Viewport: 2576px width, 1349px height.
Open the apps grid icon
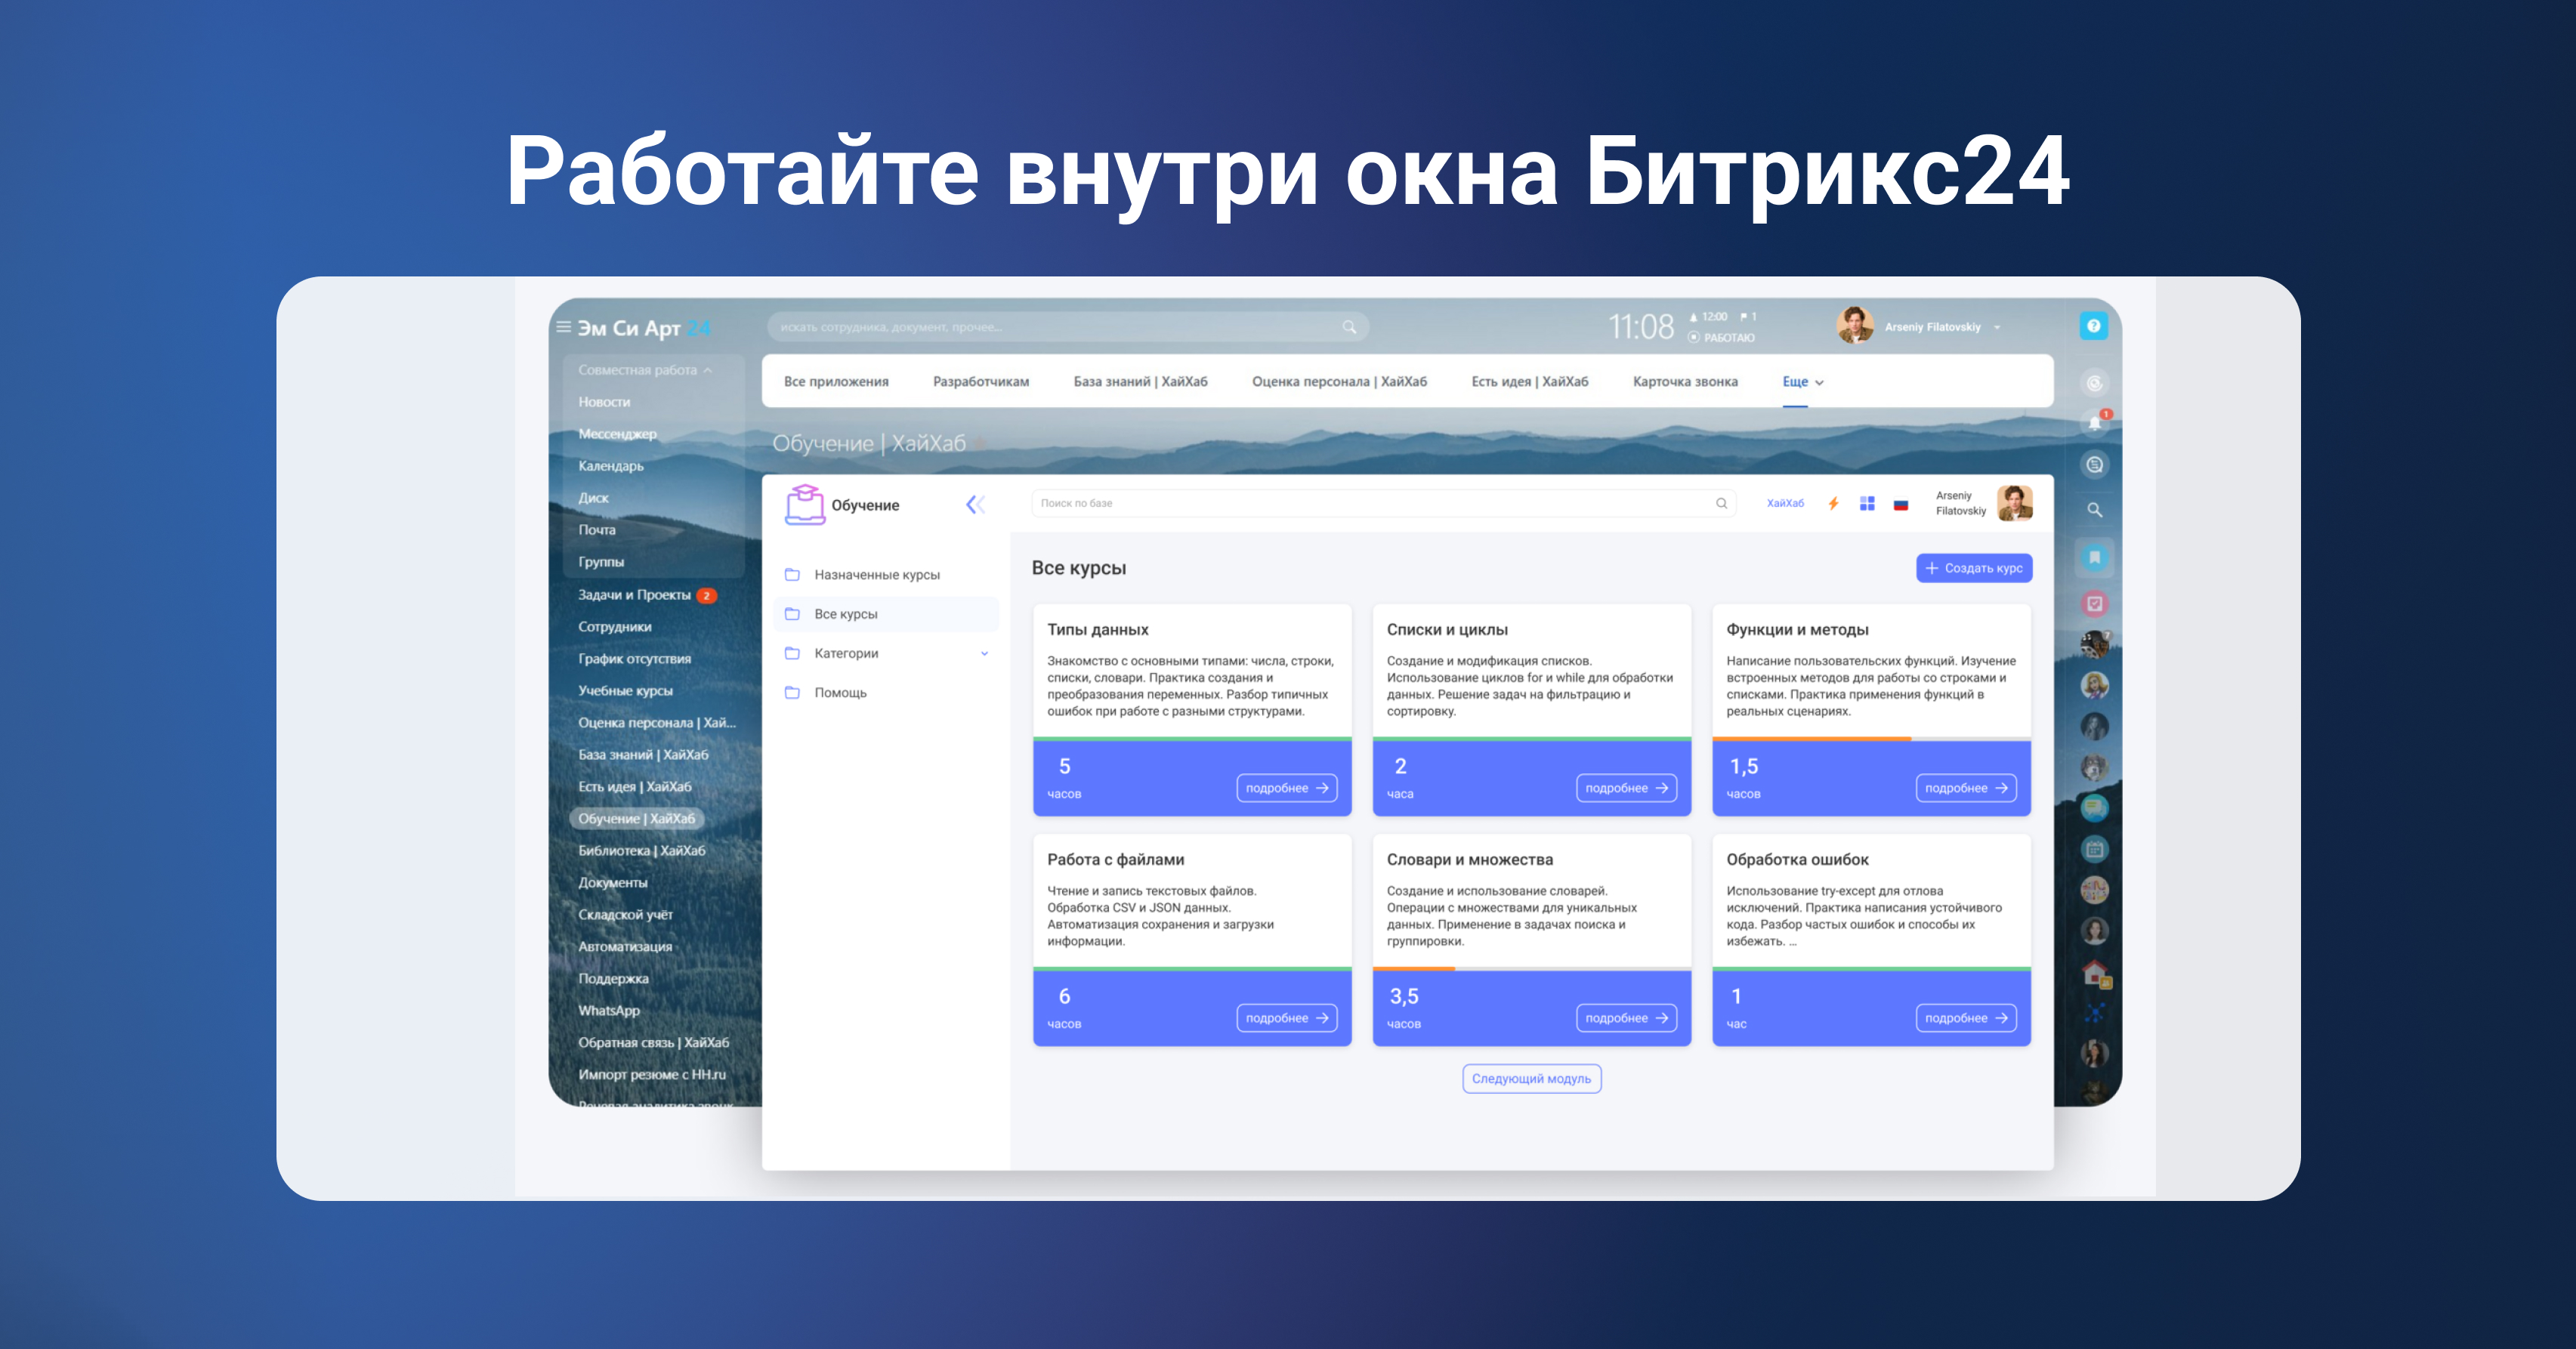point(1867,504)
